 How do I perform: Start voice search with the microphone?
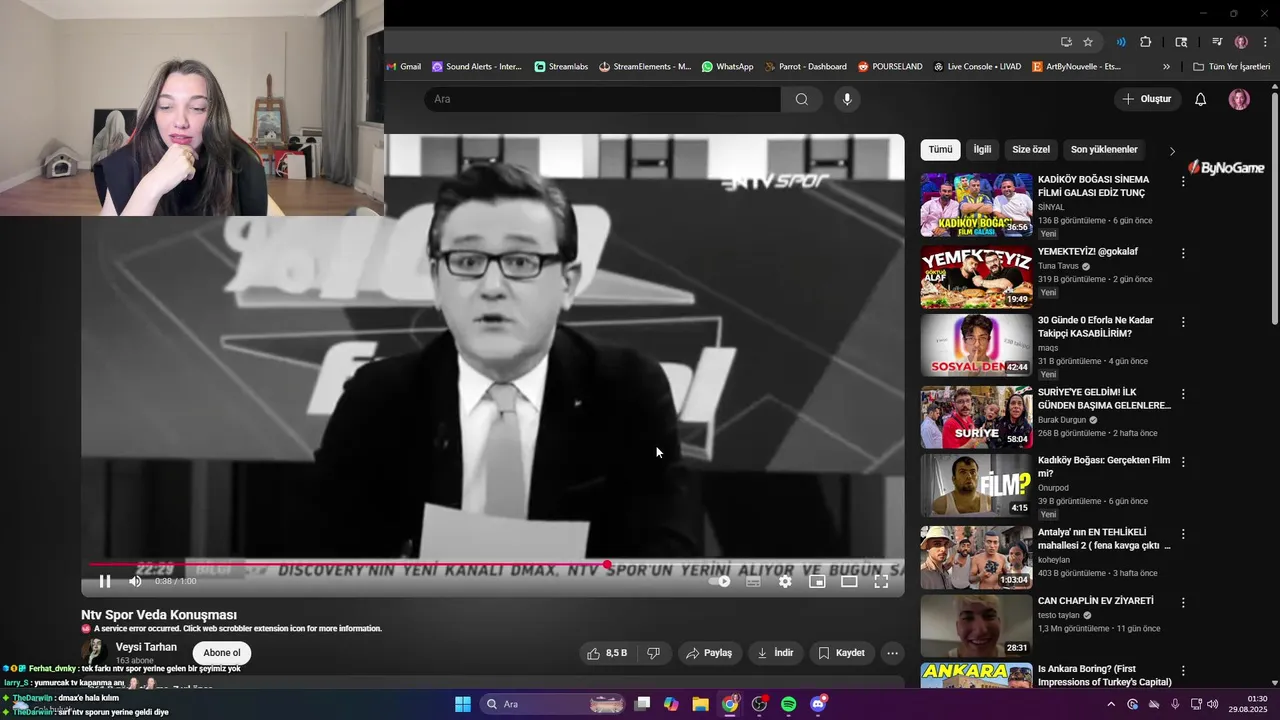point(847,99)
